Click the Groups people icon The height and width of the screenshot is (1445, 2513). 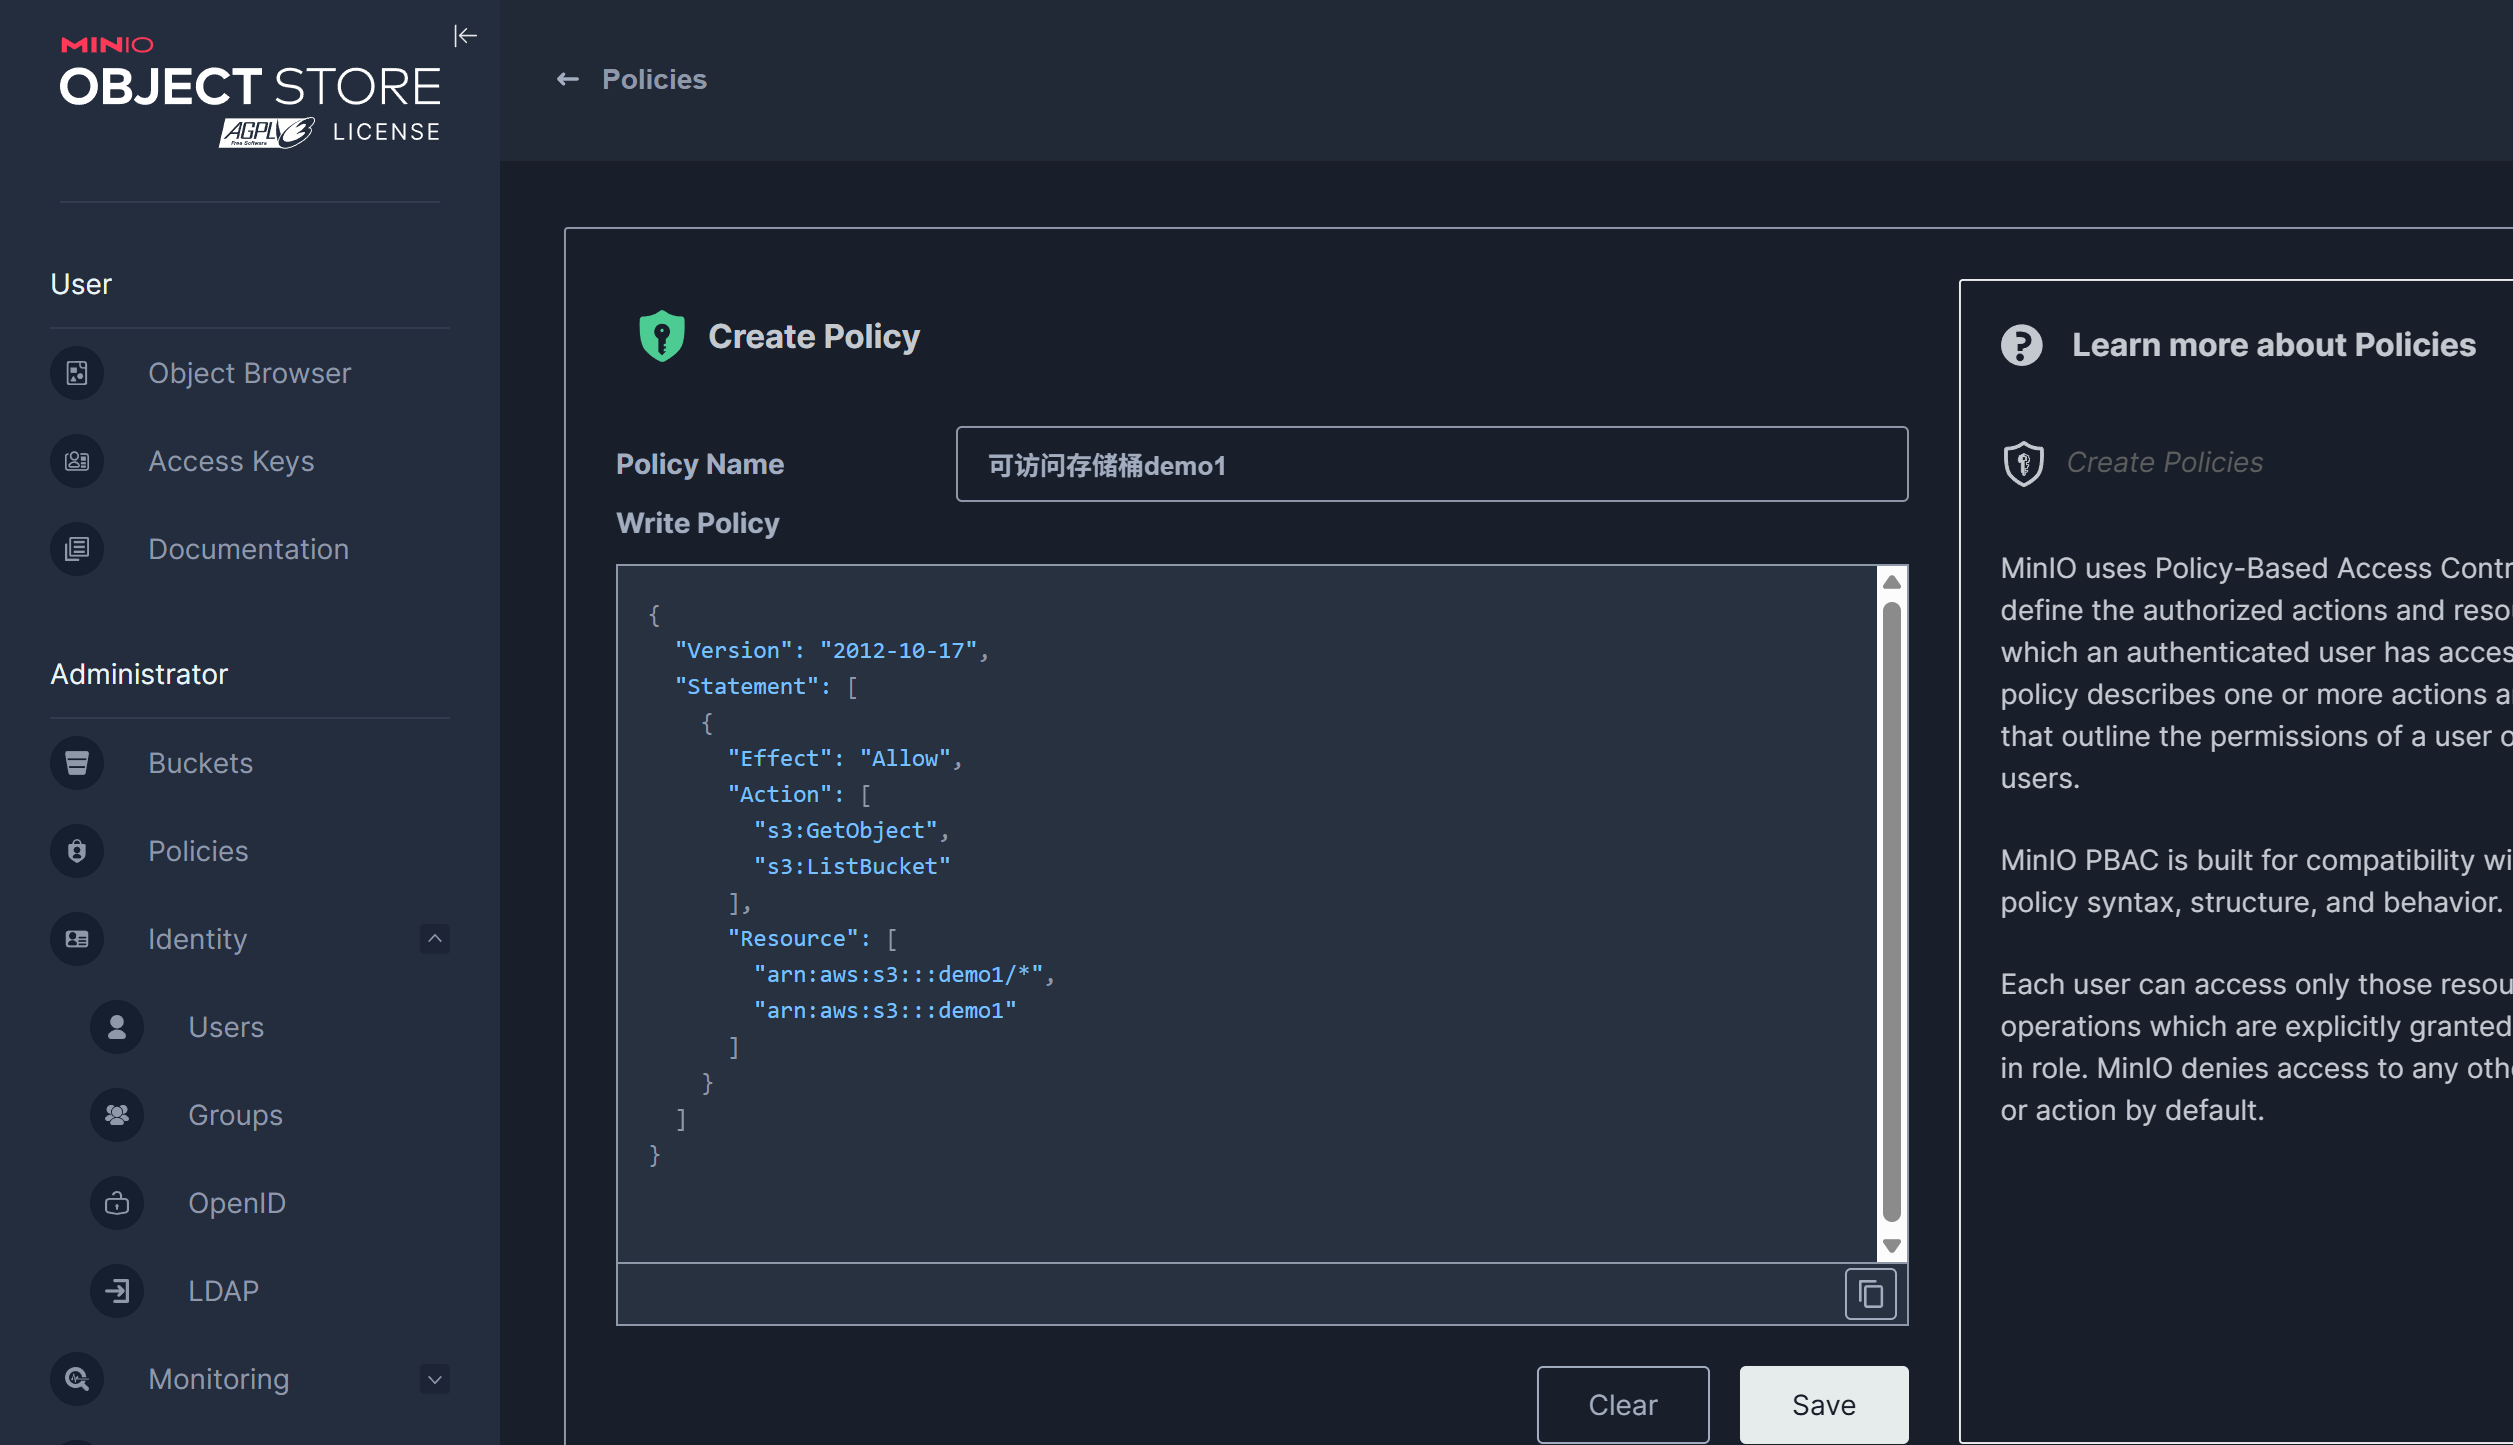[x=117, y=1115]
